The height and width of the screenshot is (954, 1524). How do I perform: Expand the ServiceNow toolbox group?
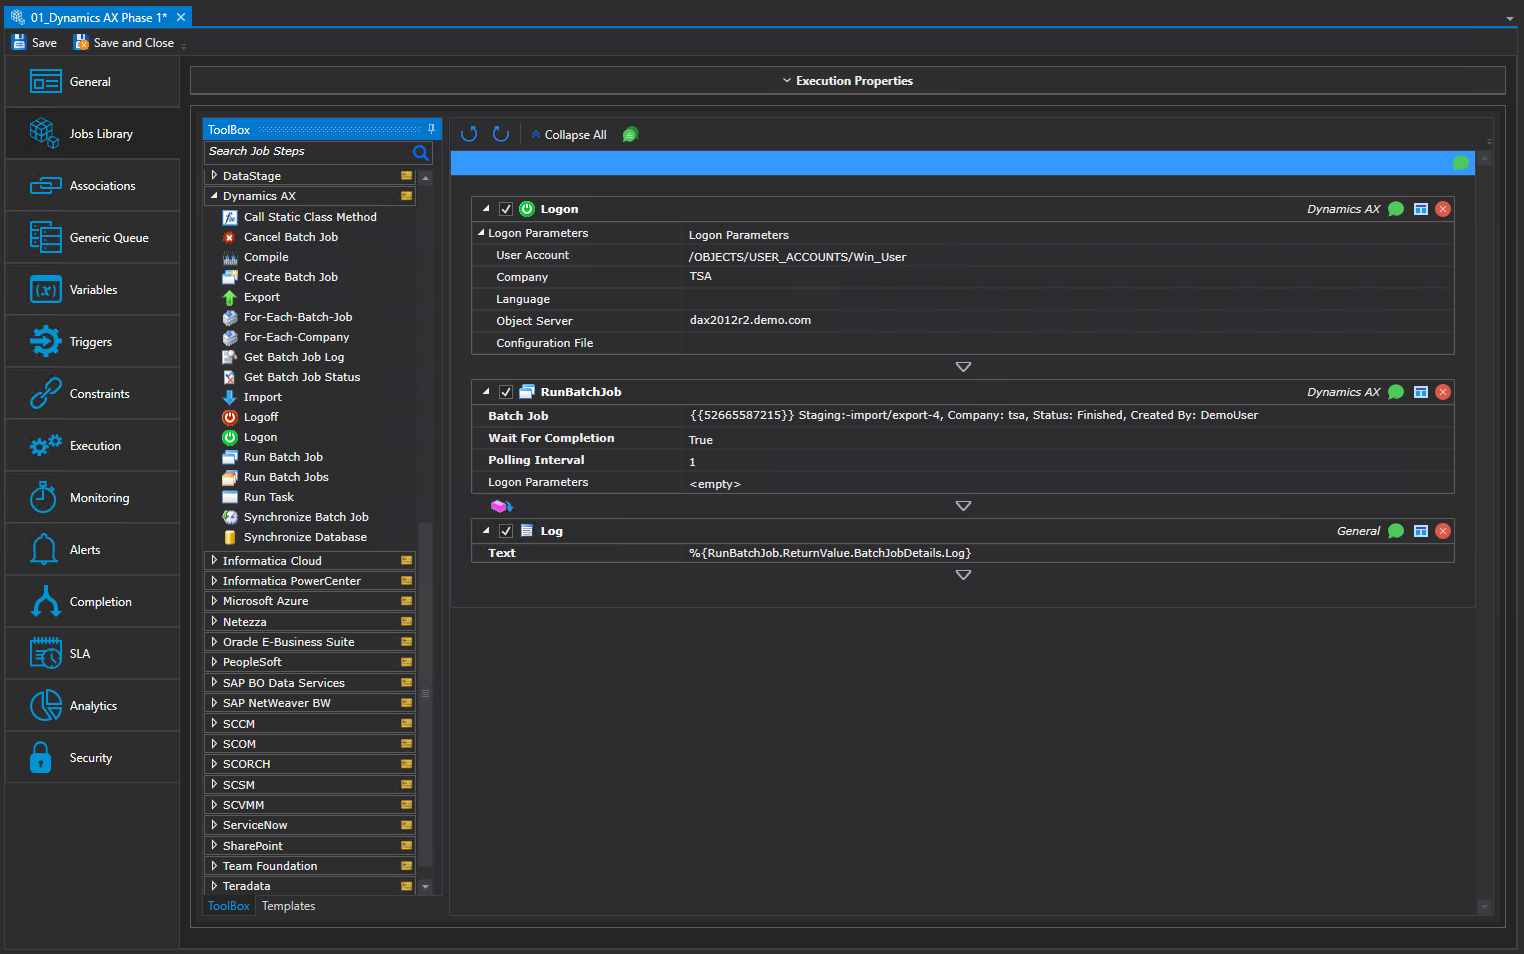[214, 825]
